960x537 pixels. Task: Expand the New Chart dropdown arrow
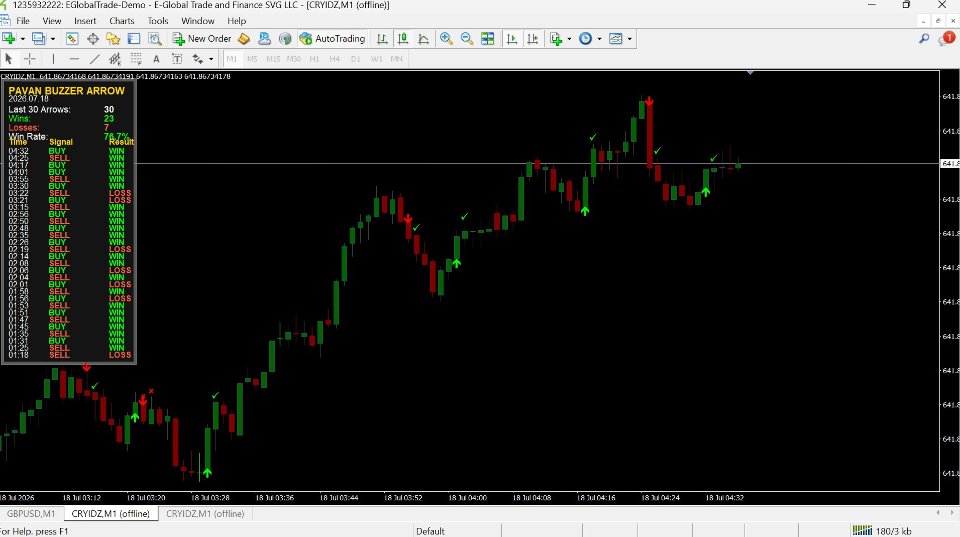[23, 39]
